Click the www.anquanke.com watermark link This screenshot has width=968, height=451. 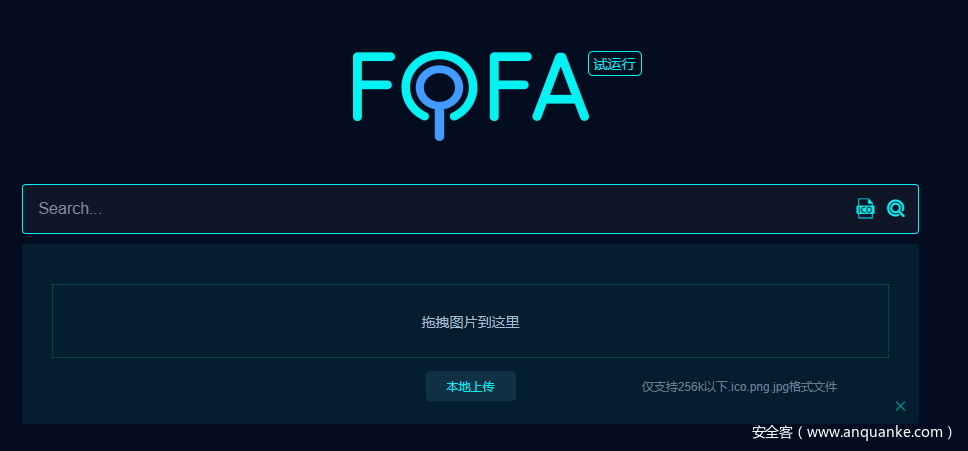874,432
